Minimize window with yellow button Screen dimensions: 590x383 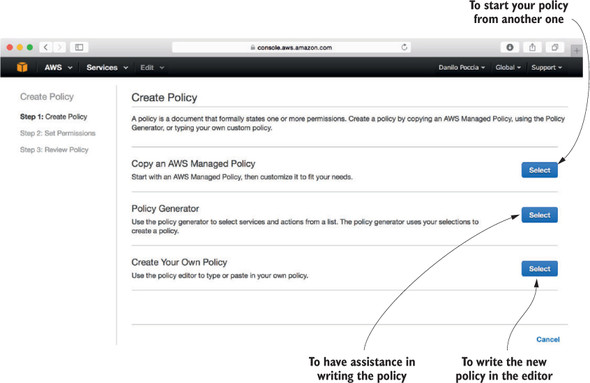20,47
